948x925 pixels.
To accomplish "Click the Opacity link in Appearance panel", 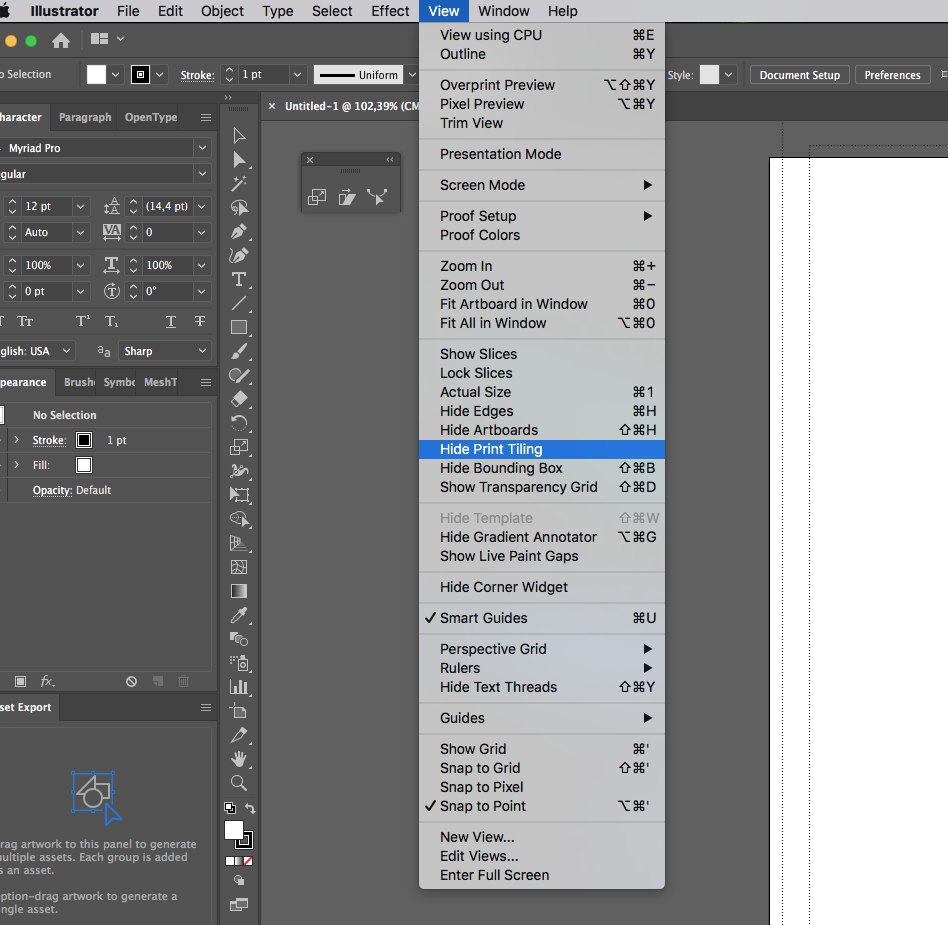I will coord(52,490).
